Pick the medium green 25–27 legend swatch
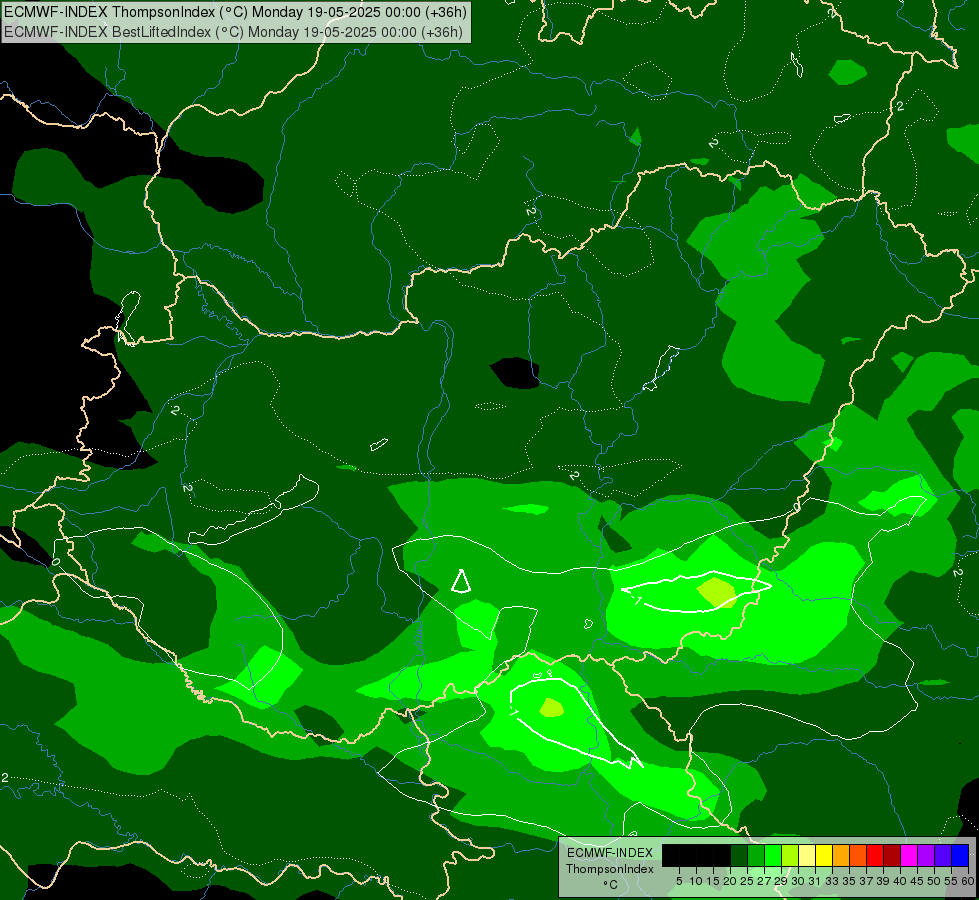Image resolution: width=979 pixels, height=900 pixels. 756,855
